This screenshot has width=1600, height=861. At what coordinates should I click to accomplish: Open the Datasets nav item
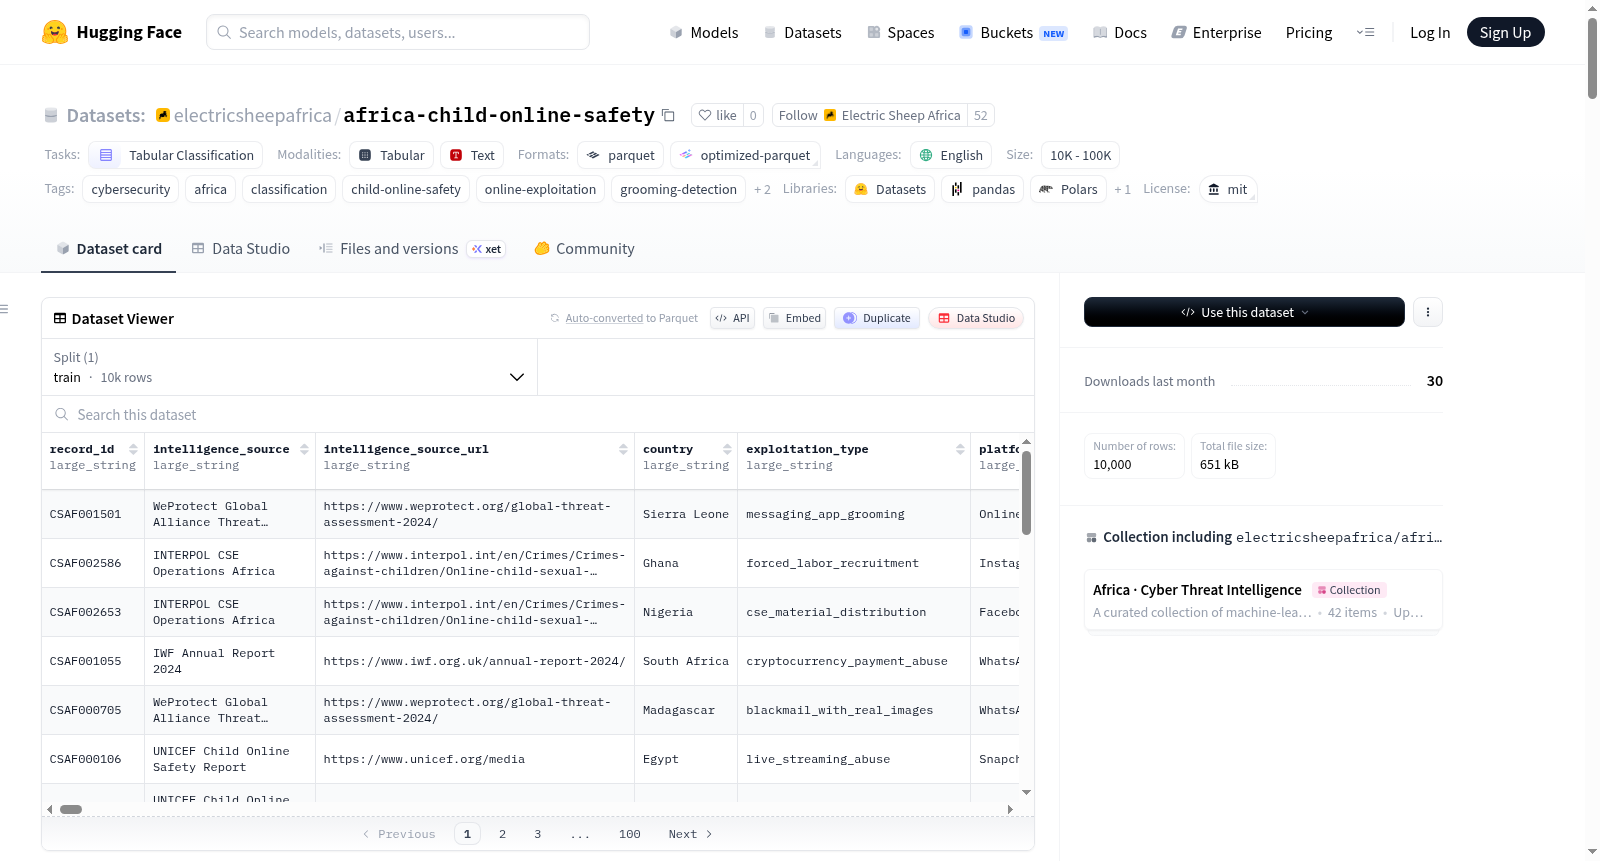tap(802, 32)
